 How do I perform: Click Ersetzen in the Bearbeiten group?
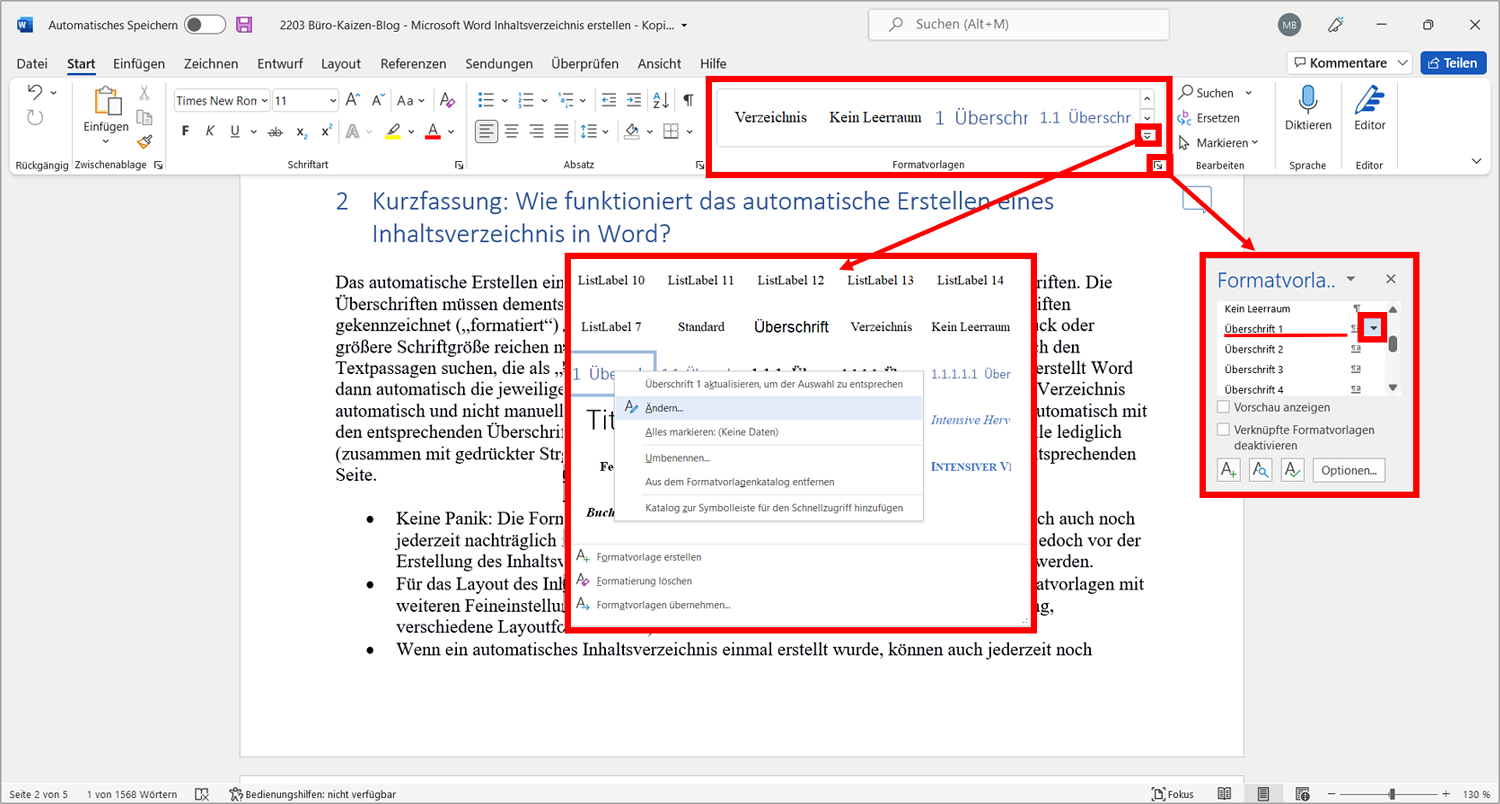(x=1210, y=117)
